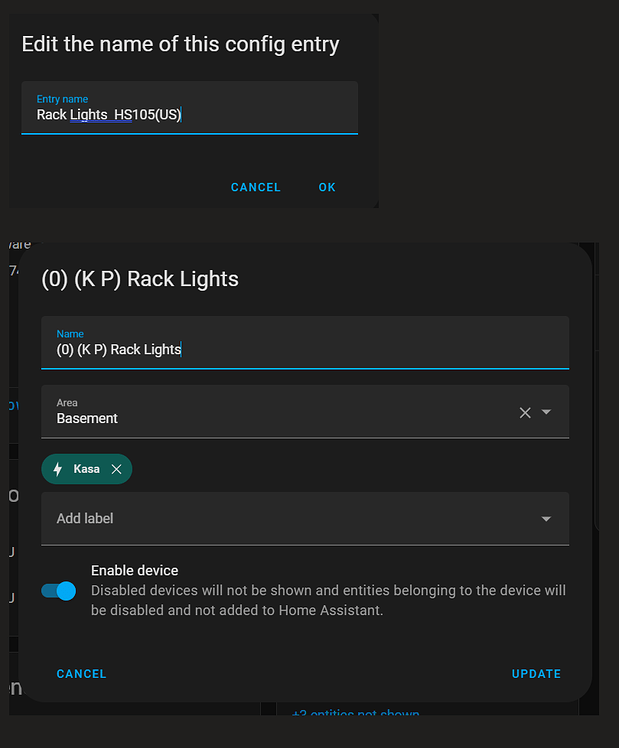Click the disabled devices description text
The image size is (619, 748).
pyautogui.click(x=328, y=600)
